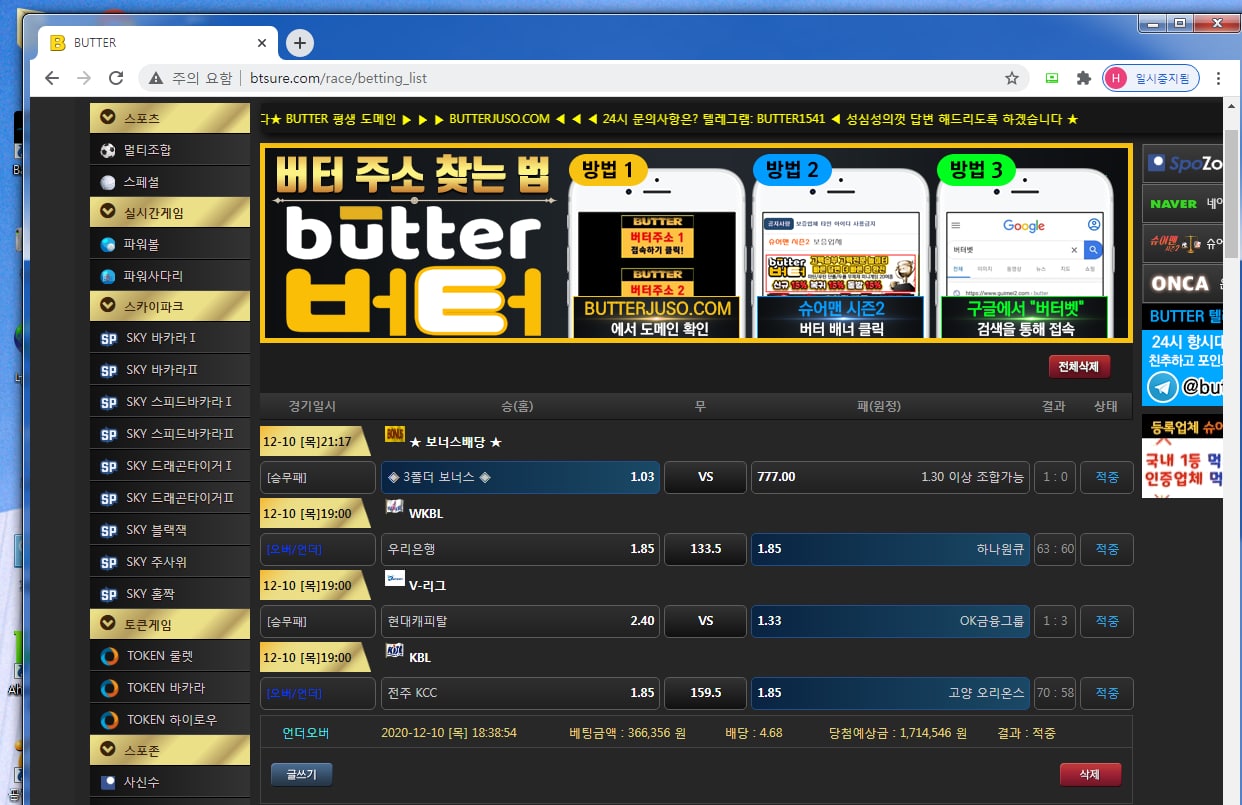This screenshot has width=1242, height=805.
Task: Click the 글쓰기 button
Action: click(x=301, y=774)
